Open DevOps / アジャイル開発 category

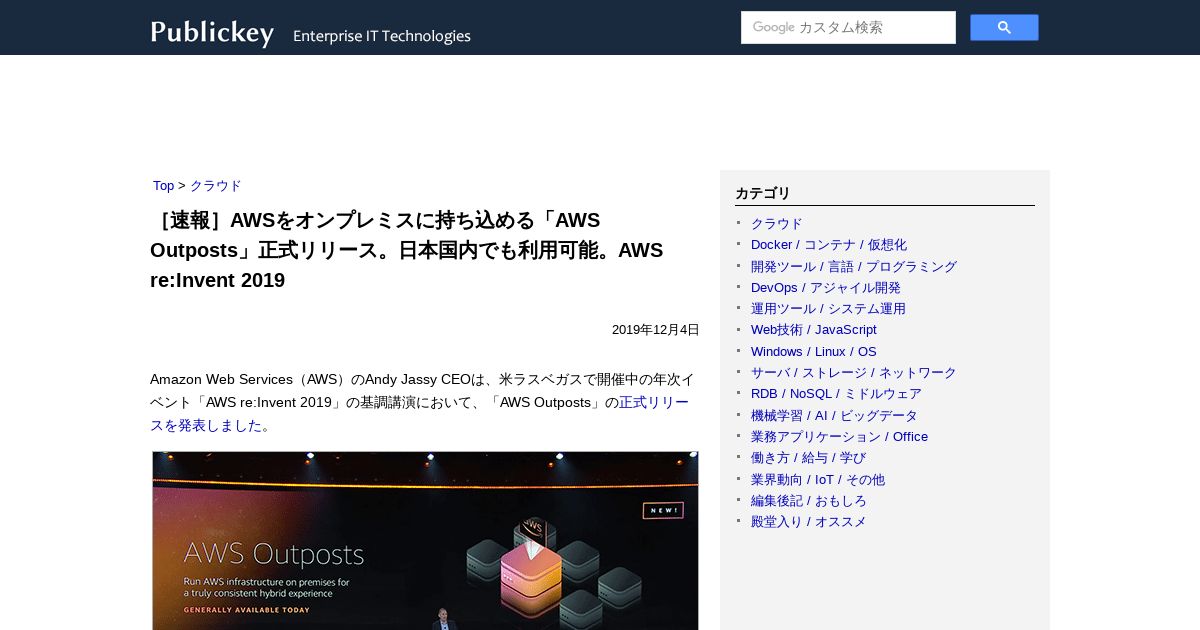click(826, 288)
